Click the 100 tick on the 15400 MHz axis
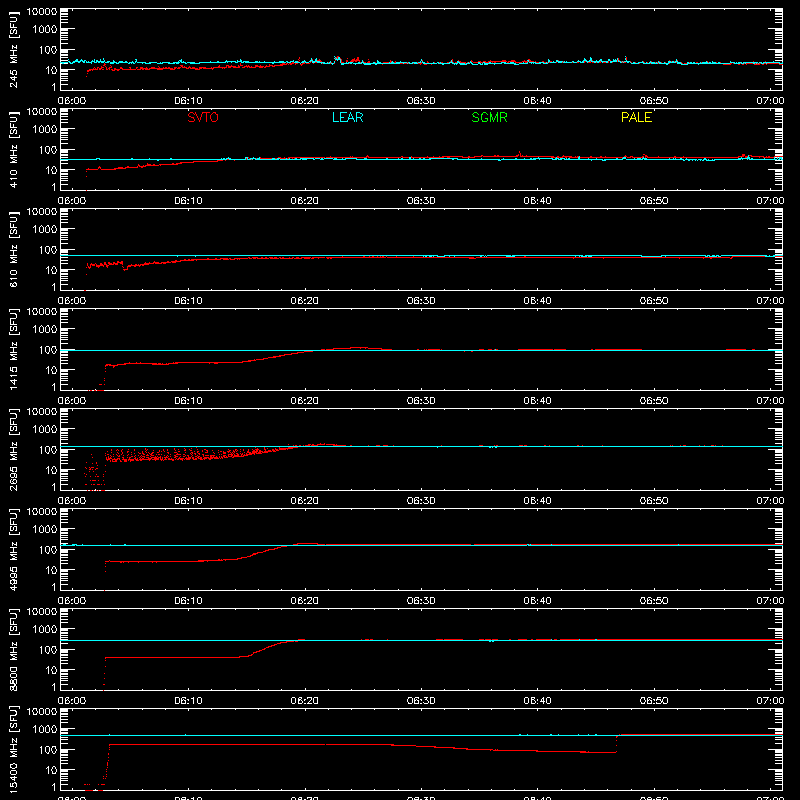The width and height of the screenshot is (800, 800). (47, 750)
